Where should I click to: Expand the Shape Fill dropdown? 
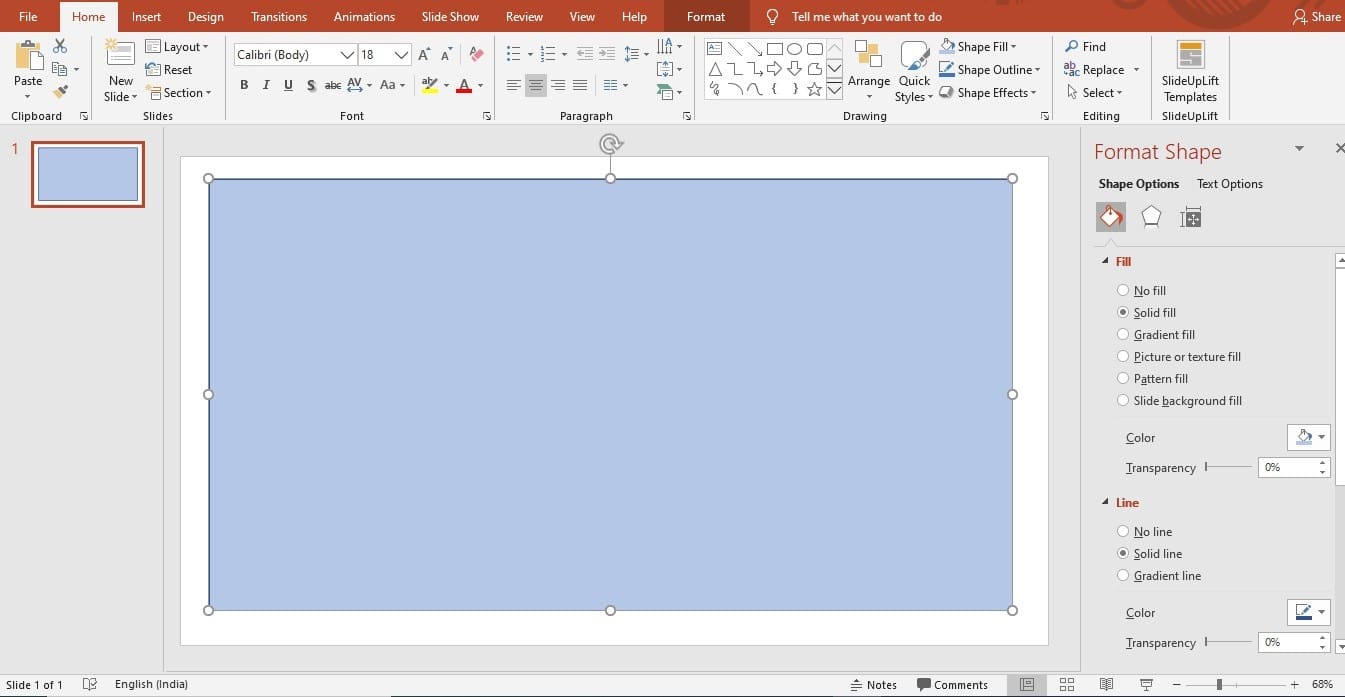[1013, 47]
